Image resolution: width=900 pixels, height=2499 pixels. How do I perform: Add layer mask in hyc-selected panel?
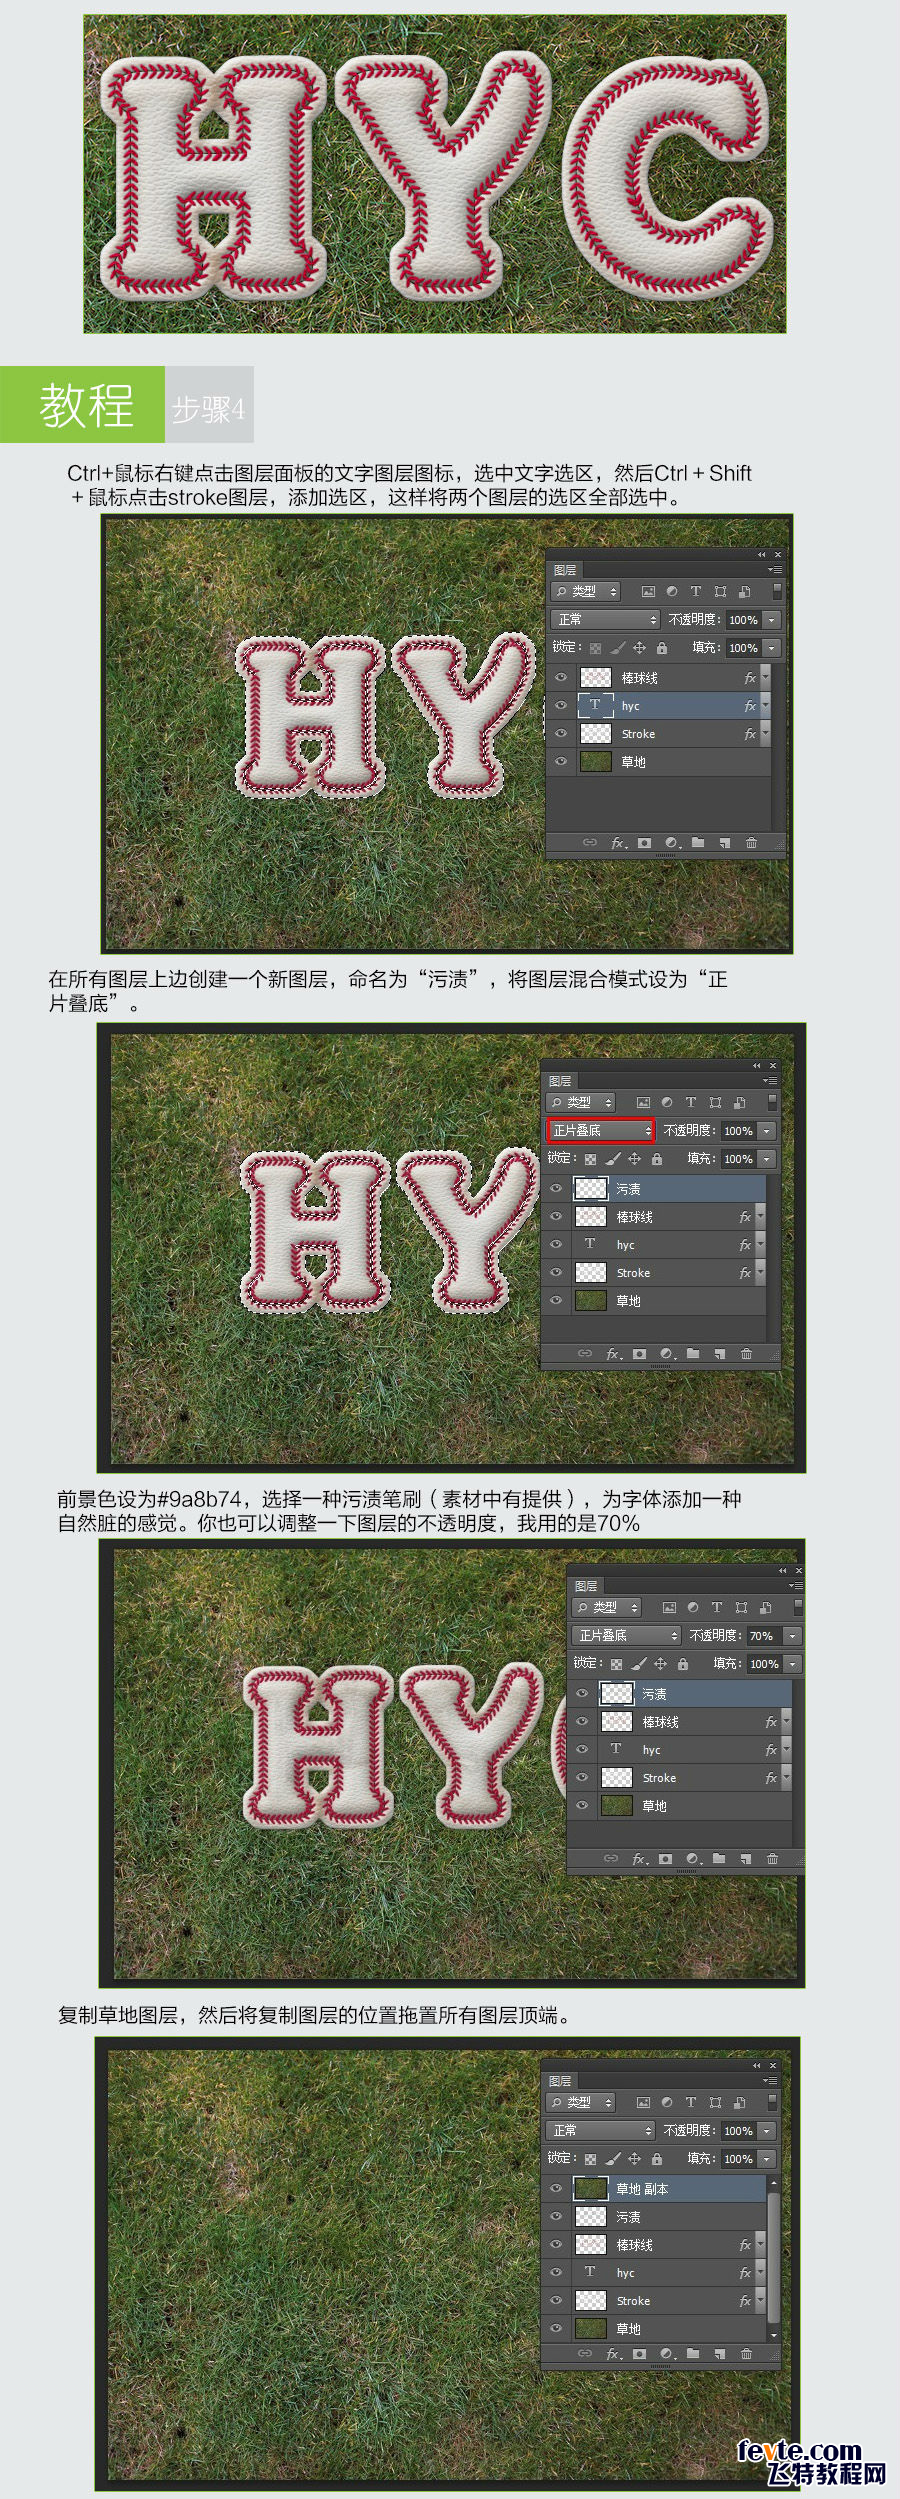point(645,843)
